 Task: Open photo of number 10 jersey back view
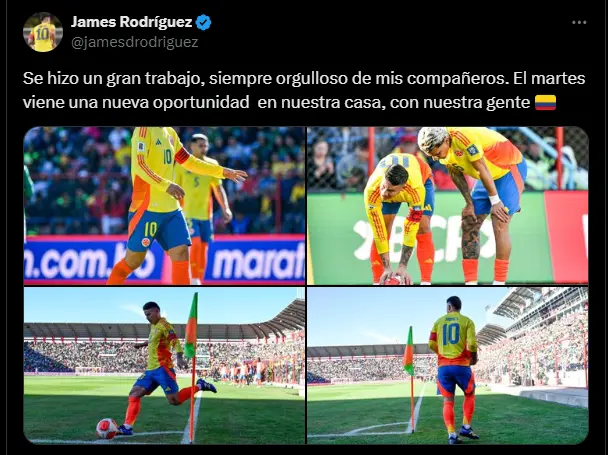click(448, 366)
